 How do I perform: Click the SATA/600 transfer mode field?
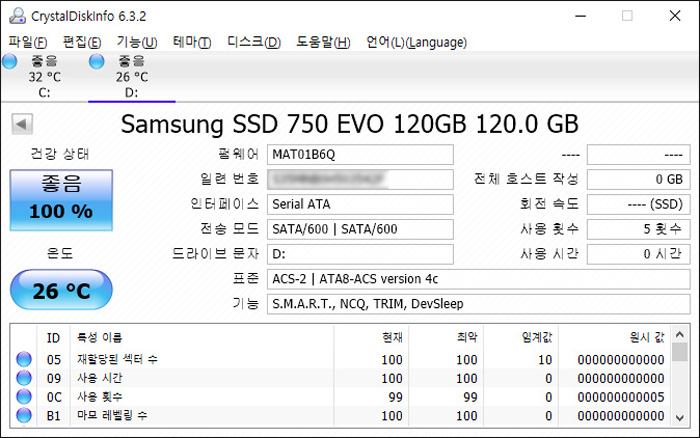click(360, 229)
